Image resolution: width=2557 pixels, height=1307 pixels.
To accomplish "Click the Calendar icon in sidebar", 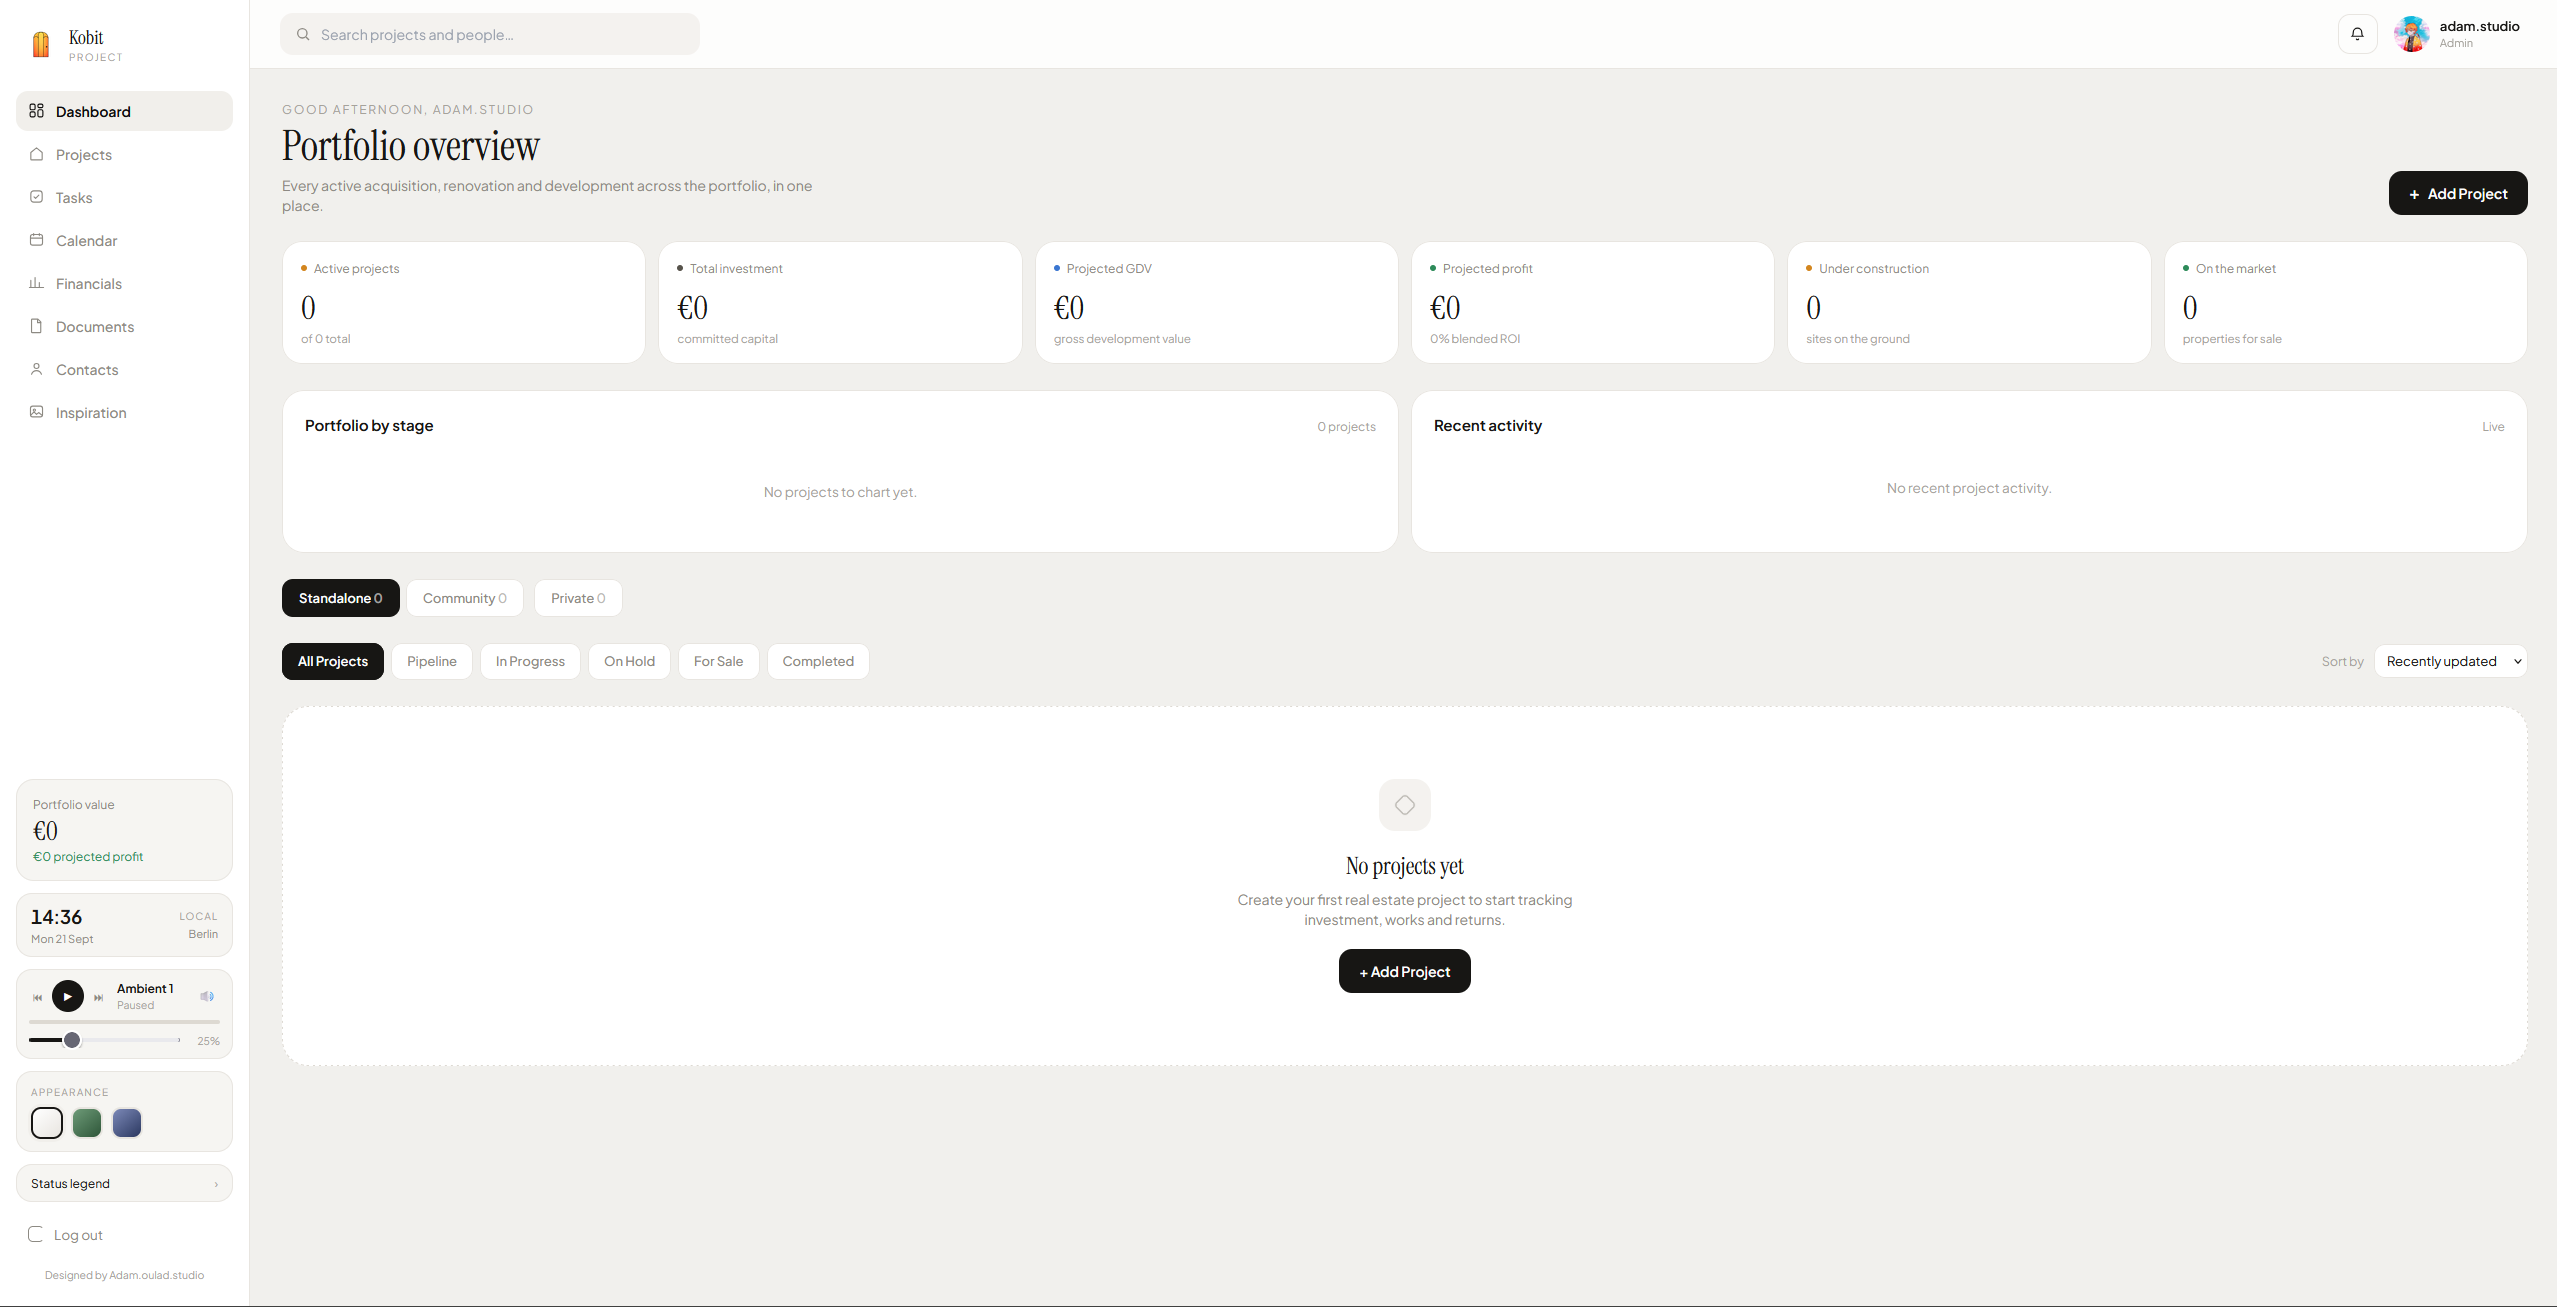I will tap(37, 240).
